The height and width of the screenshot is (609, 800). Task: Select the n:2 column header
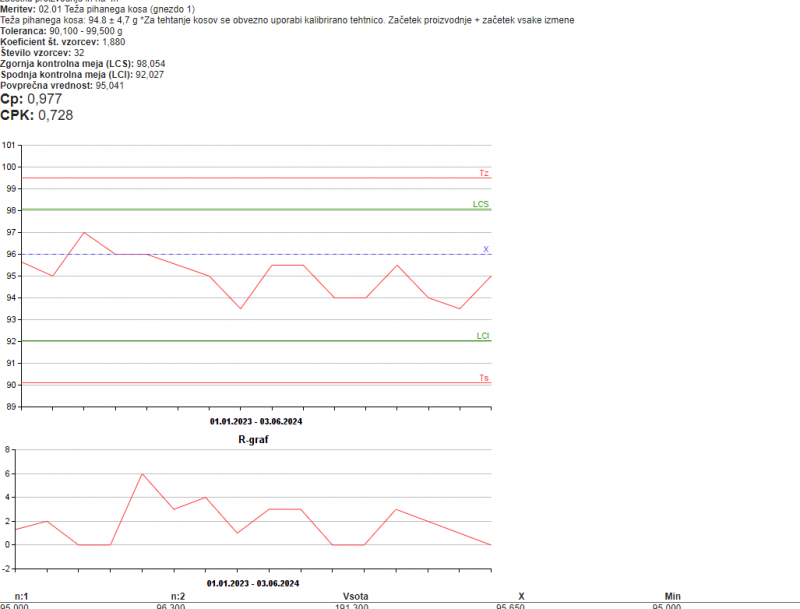pos(178,596)
